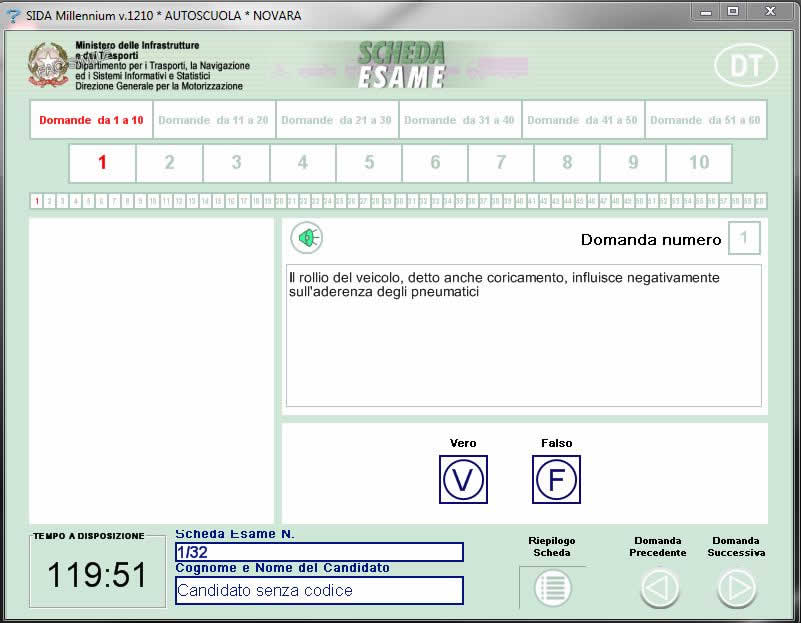Open the Domande da 21 a 30 tab
Image resolution: width=801 pixels, height=623 pixels.
[336, 120]
